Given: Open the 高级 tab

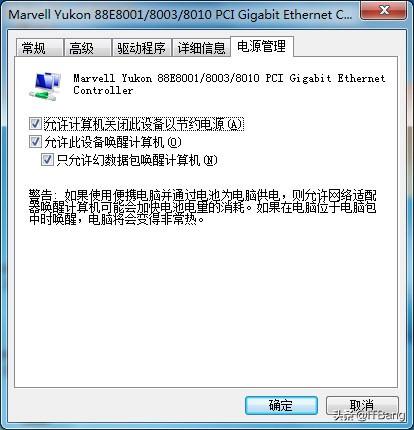Looking at the screenshot, I should point(87,48).
